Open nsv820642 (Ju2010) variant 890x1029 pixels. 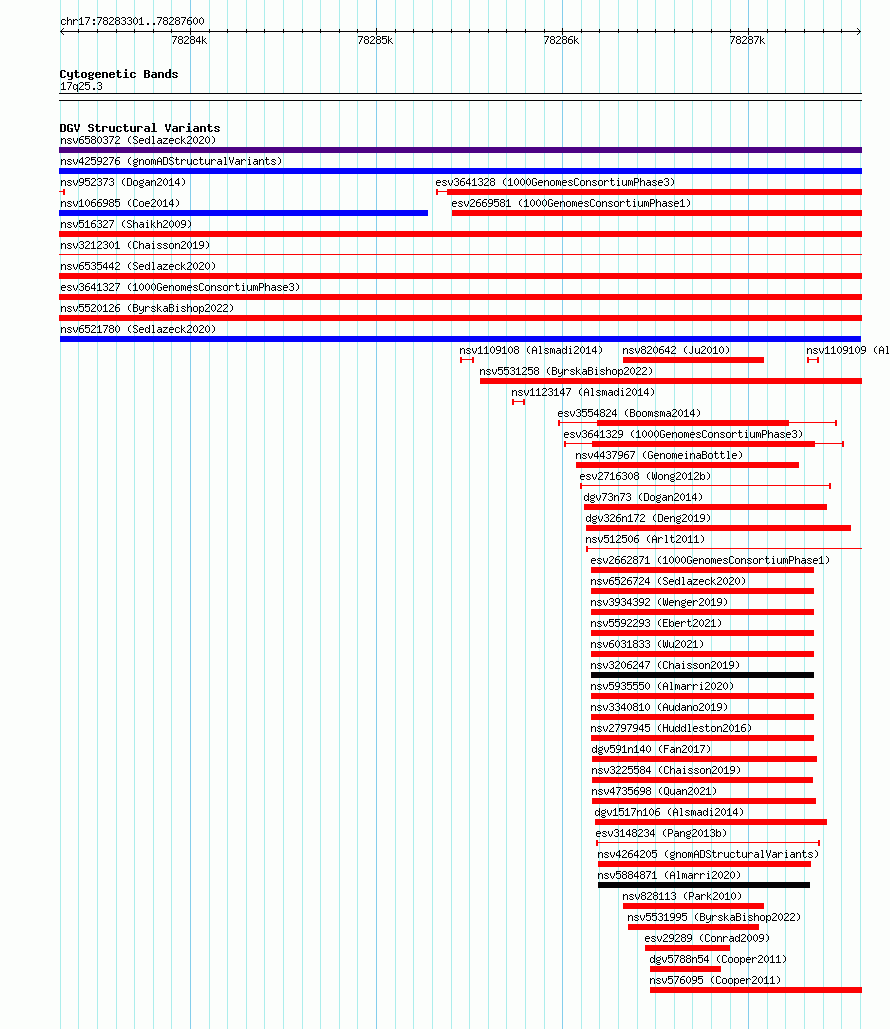[x=676, y=350]
